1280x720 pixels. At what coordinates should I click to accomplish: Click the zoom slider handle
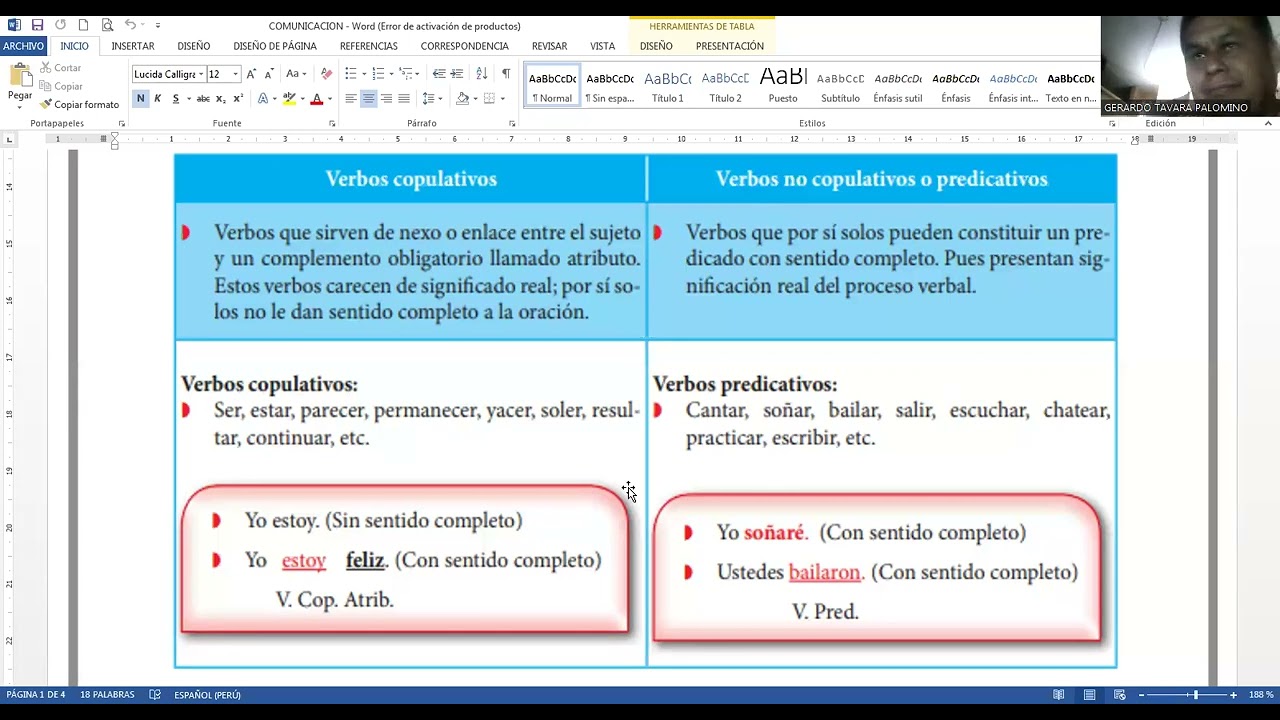[1194, 695]
